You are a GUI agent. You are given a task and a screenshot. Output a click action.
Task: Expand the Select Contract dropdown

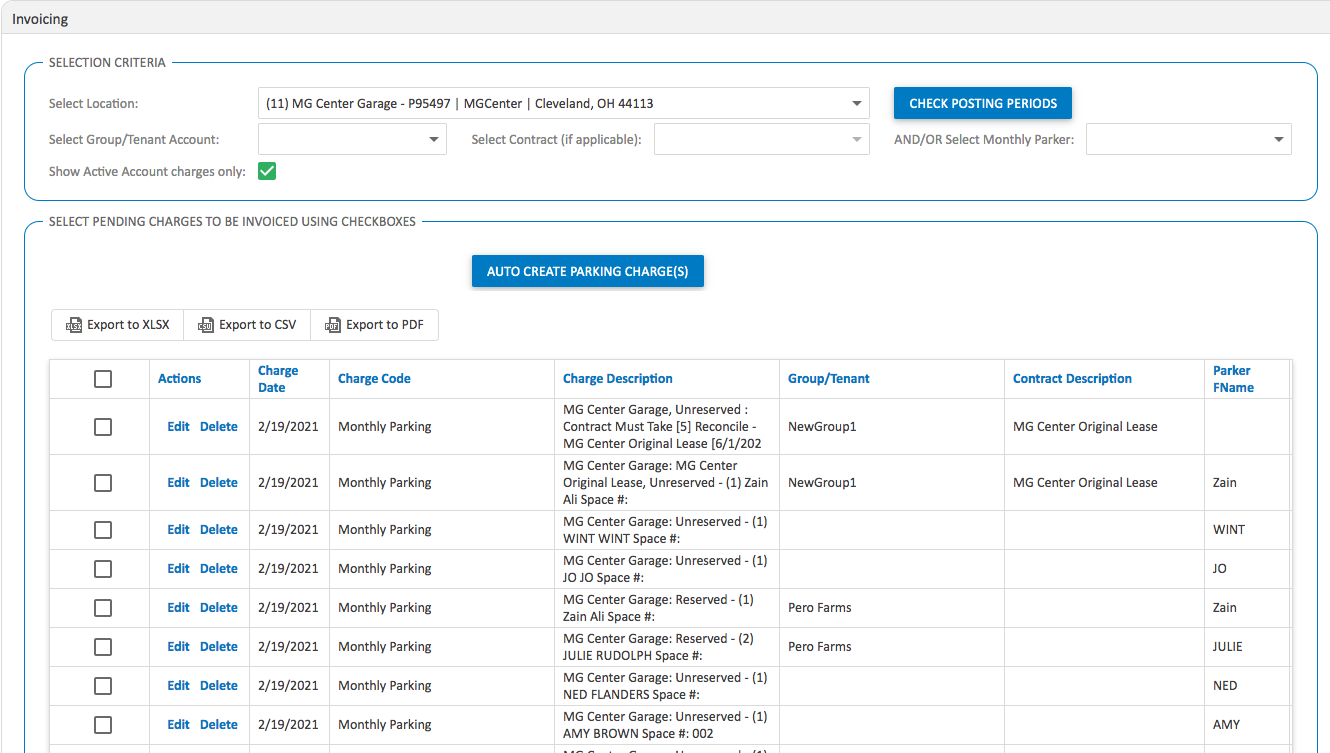pos(855,139)
